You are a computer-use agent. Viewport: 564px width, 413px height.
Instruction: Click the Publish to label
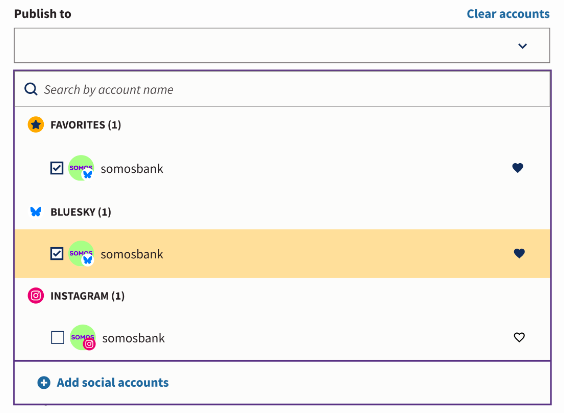pos(43,14)
